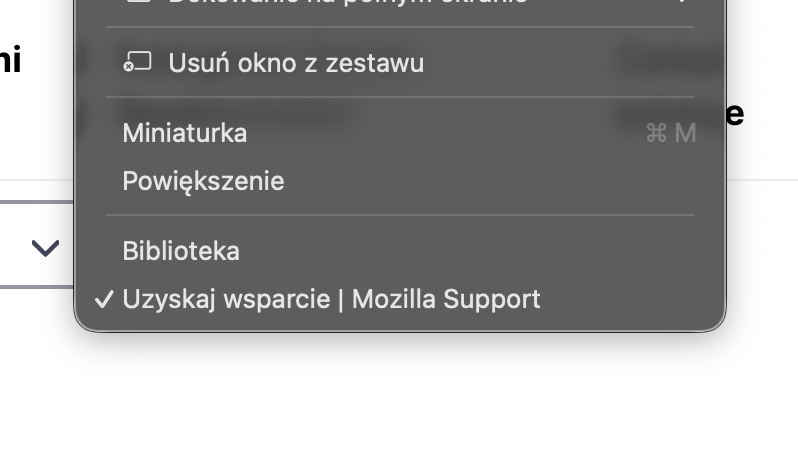Click the remove-window-from-set icon

137,62
